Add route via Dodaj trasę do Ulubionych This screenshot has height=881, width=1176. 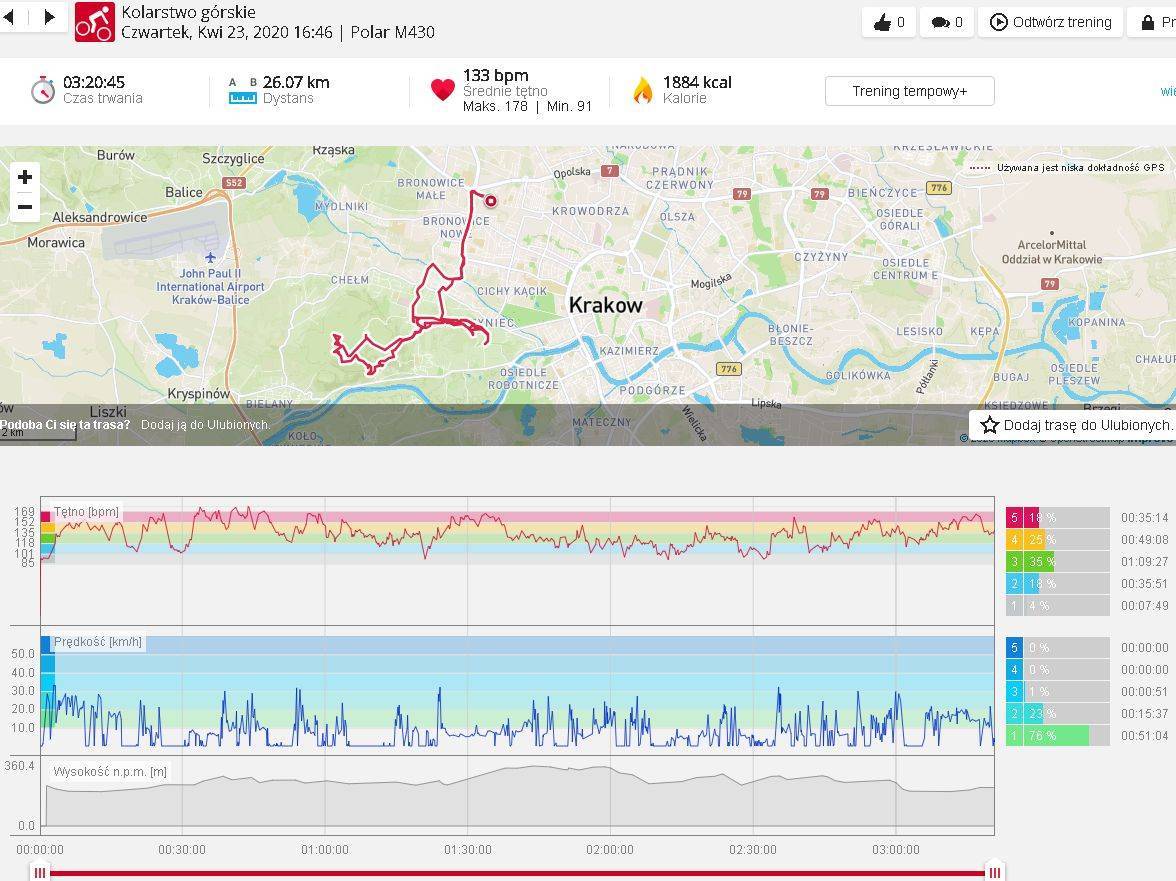coord(1074,425)
